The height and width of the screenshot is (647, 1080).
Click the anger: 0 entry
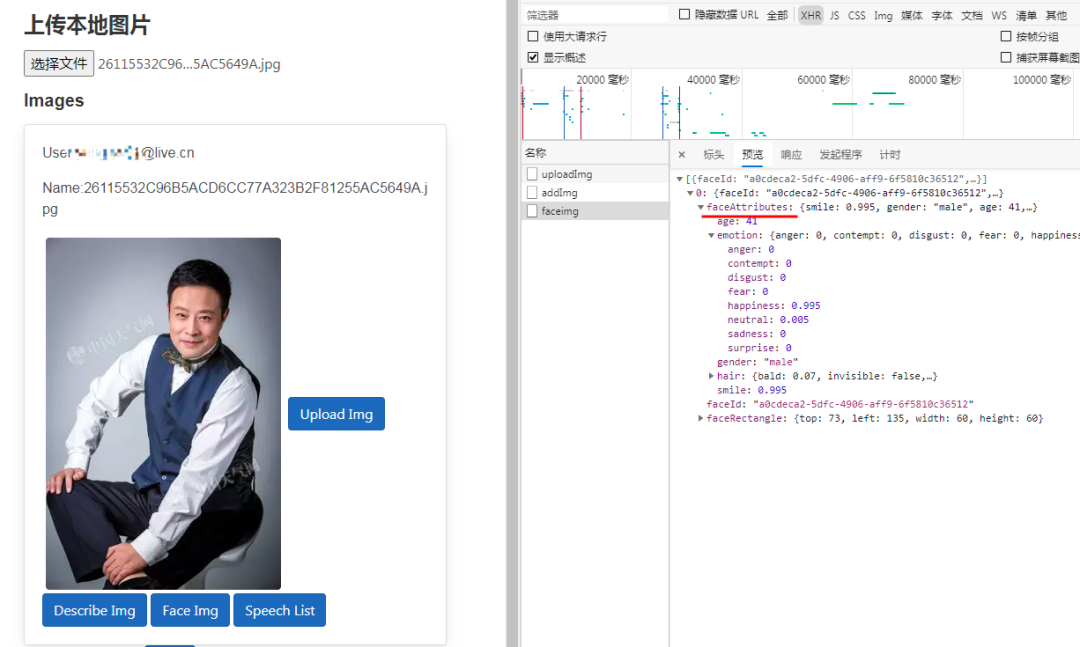coord(751,249)
